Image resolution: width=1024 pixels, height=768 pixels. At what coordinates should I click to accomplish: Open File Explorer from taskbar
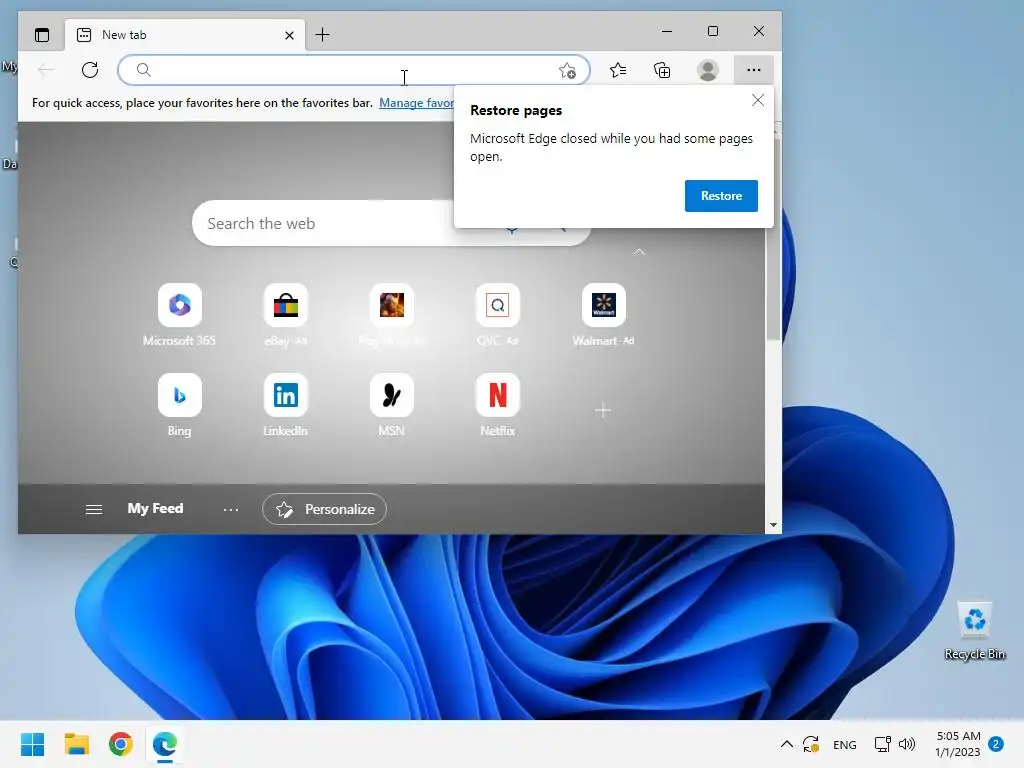[76, 744]
